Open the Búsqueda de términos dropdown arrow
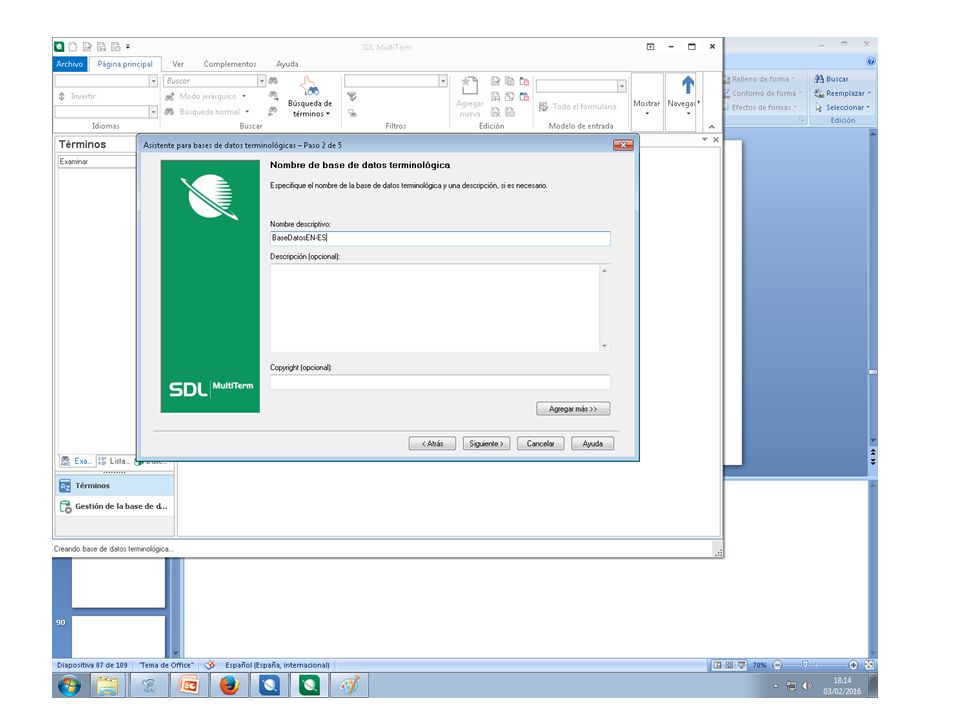Image resolution: width=960 pixels, height=720 pixels. tap(328, 114)
